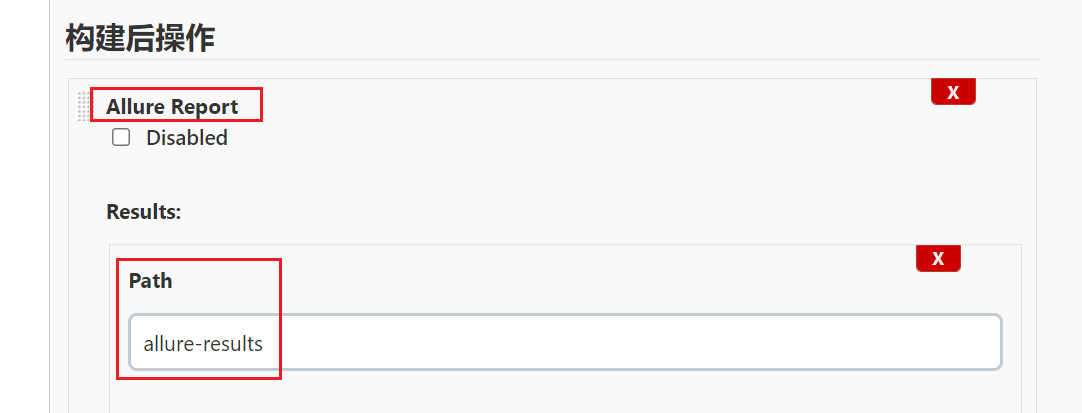Focus the Path input field
This screenshot has height=413, width=1082.
pyautogui.click(x=565, y=343)
